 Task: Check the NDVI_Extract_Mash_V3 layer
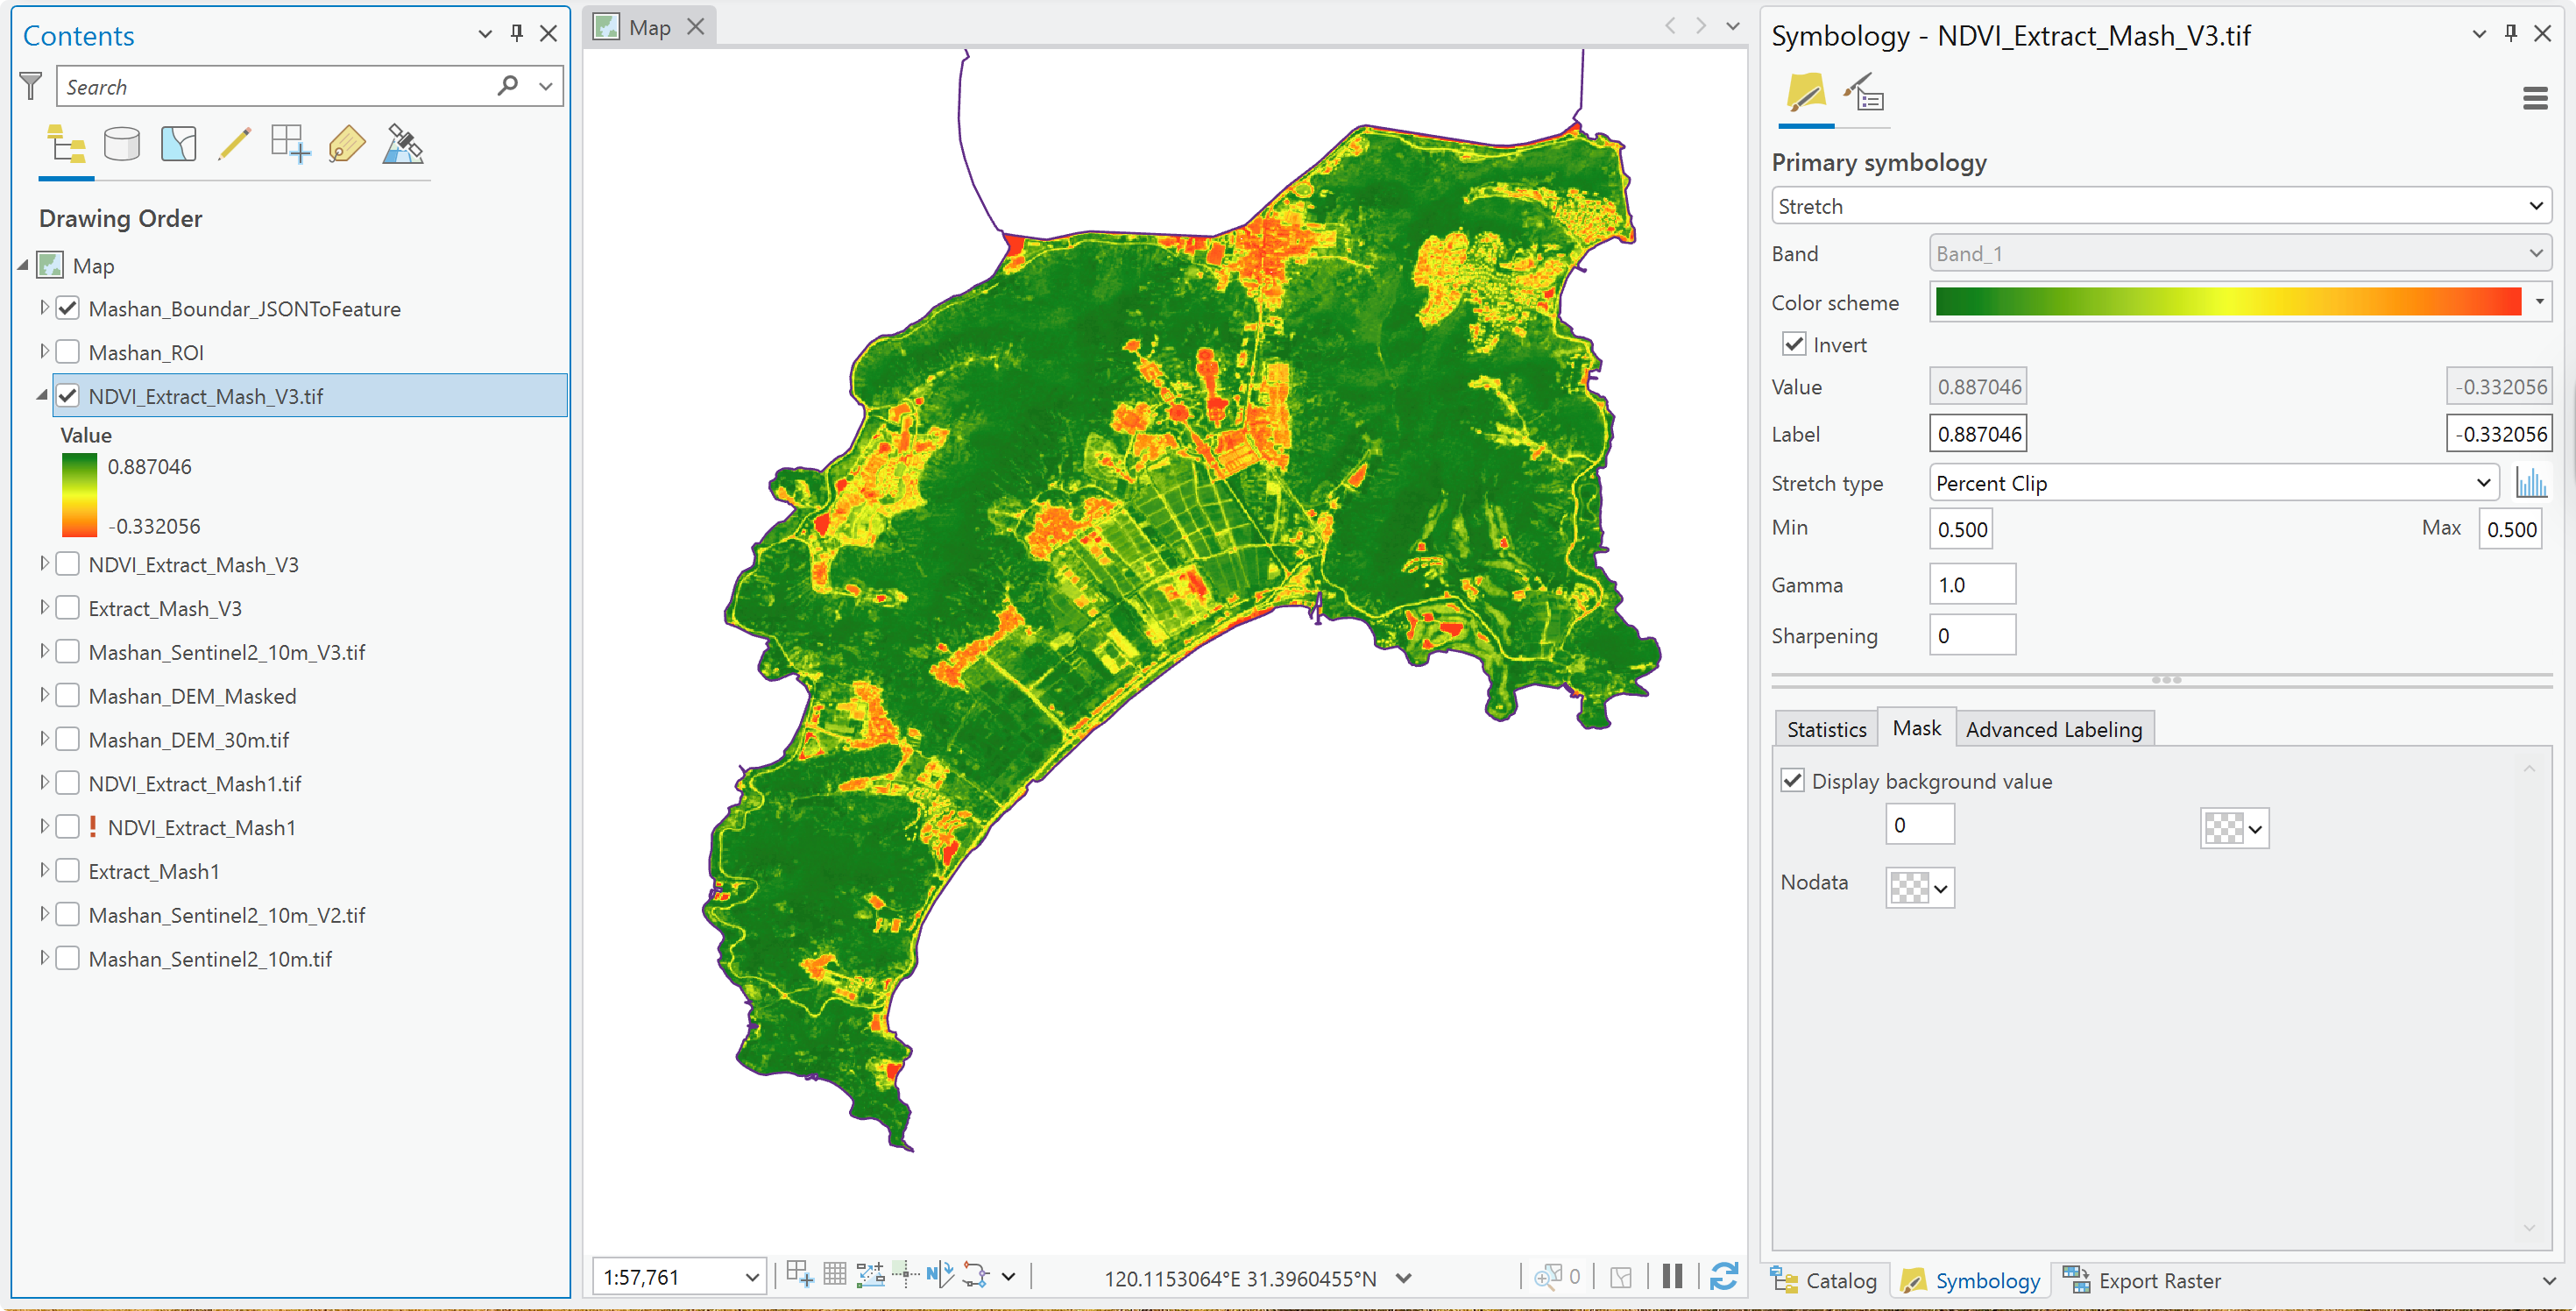pos(68,564)
